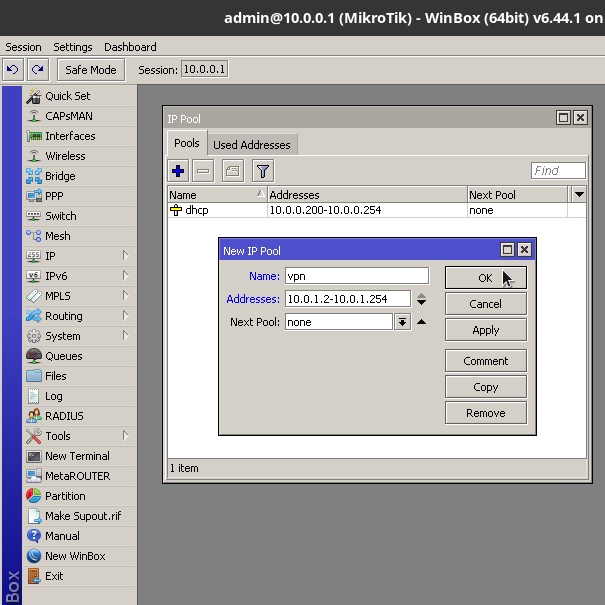Viewport: 605px width, 605px height.
Task: Open the Interfaces menu item
Action: click(80, 136)
